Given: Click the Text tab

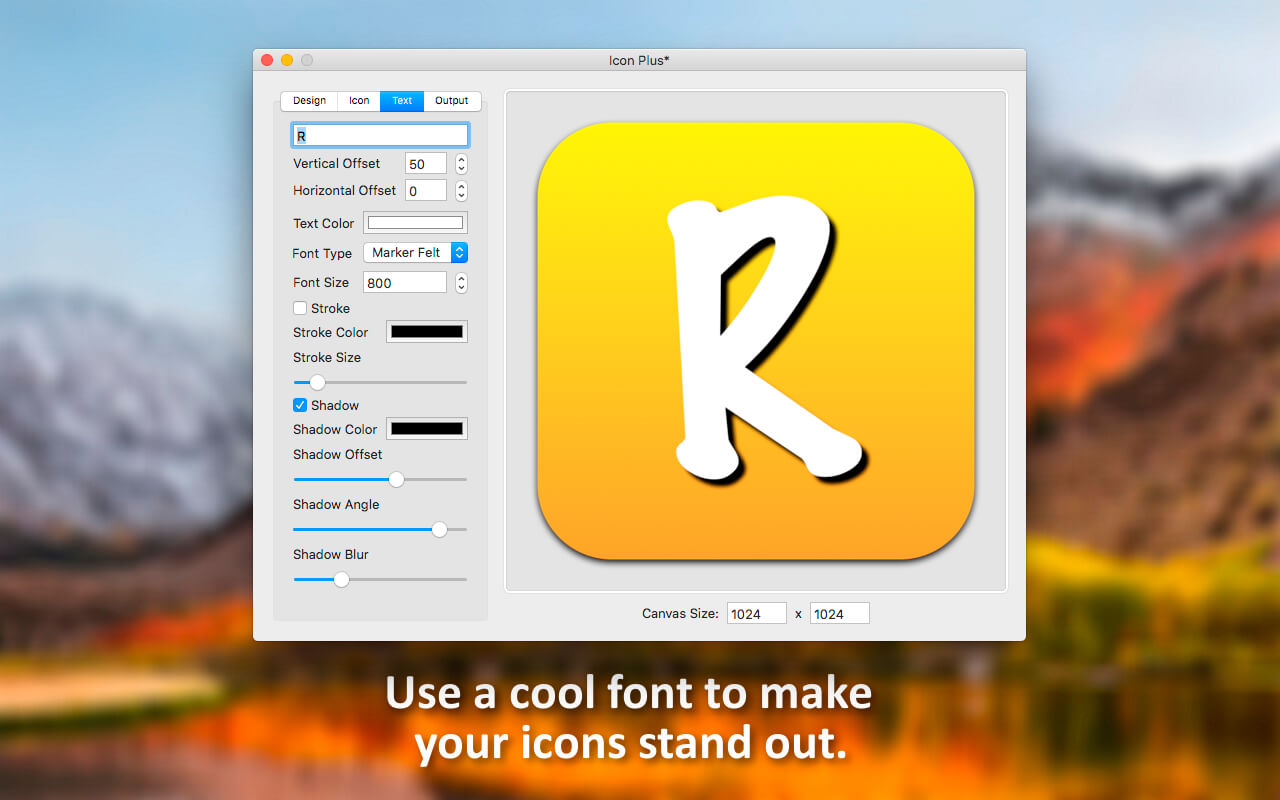Looking at the screenshot, I should click(402, 101).
